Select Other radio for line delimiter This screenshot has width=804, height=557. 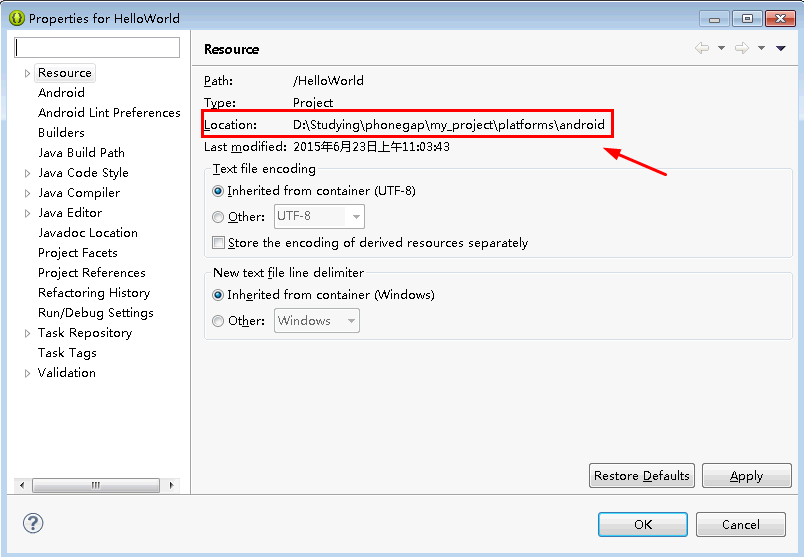tap(218, 321)
